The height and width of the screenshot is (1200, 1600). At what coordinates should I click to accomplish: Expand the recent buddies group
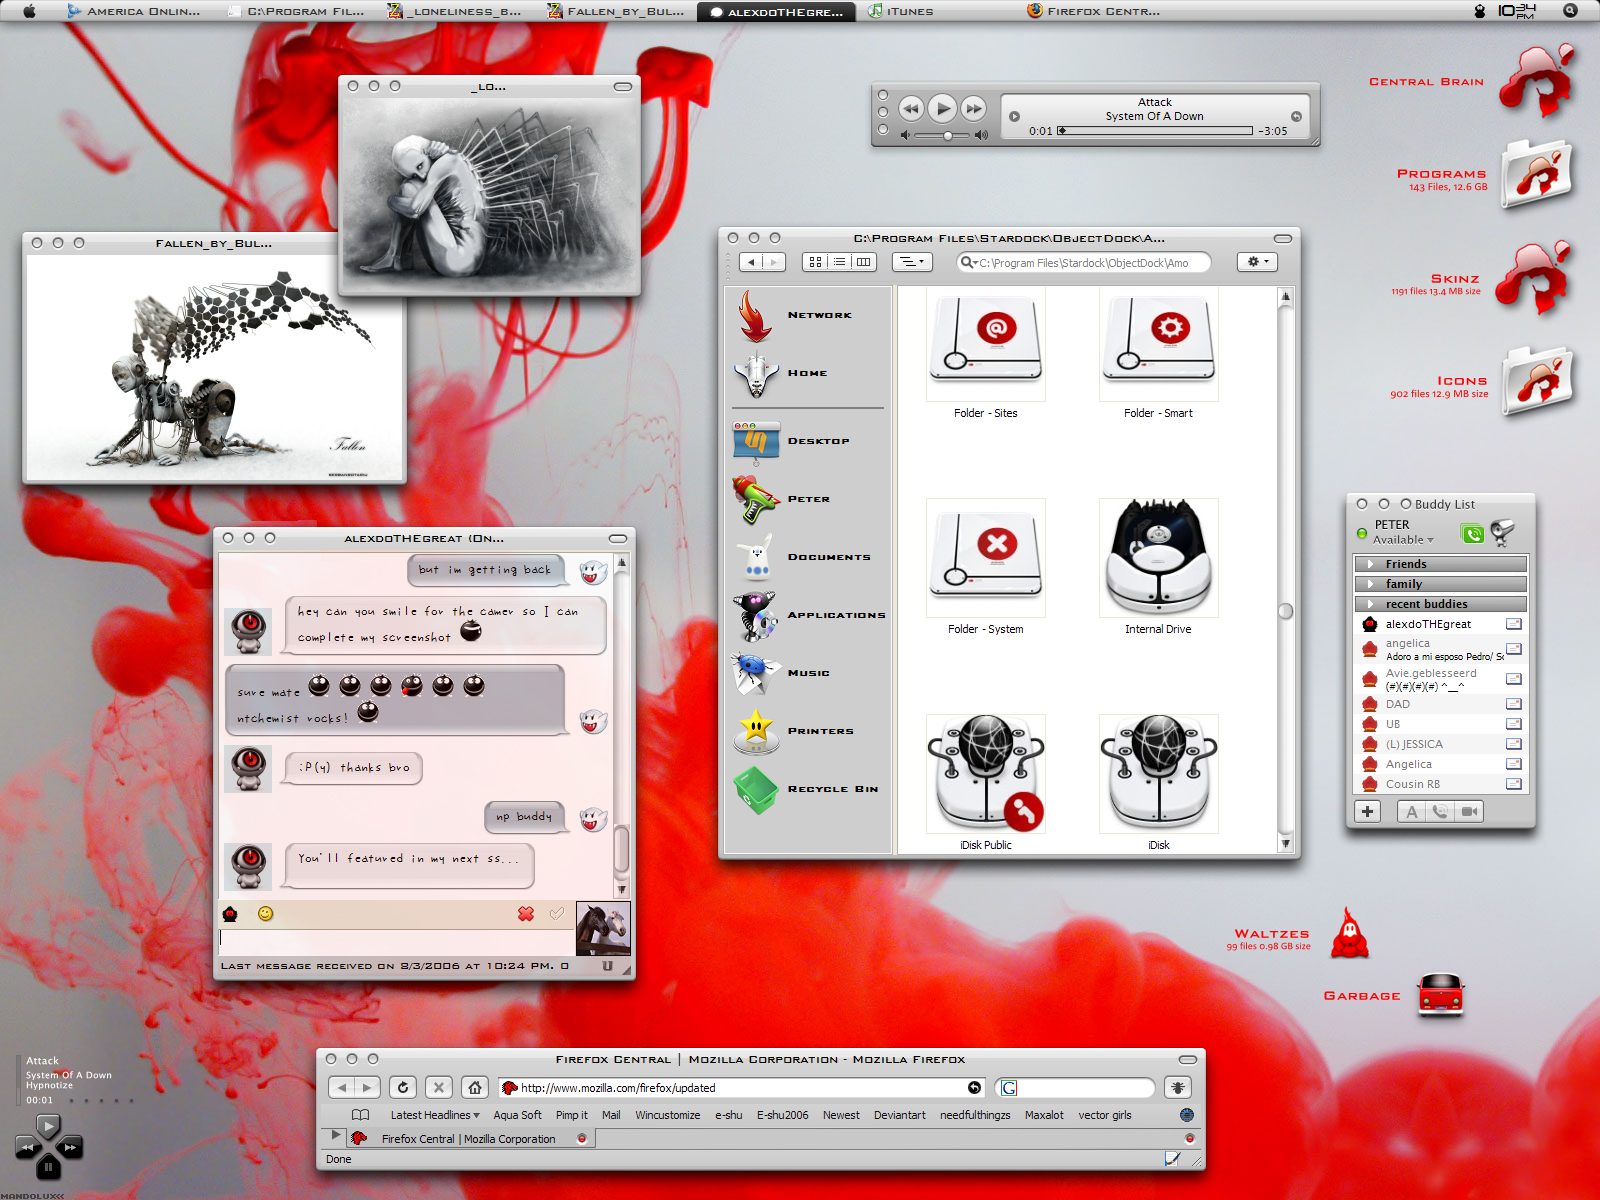[x=1440, y=604]
